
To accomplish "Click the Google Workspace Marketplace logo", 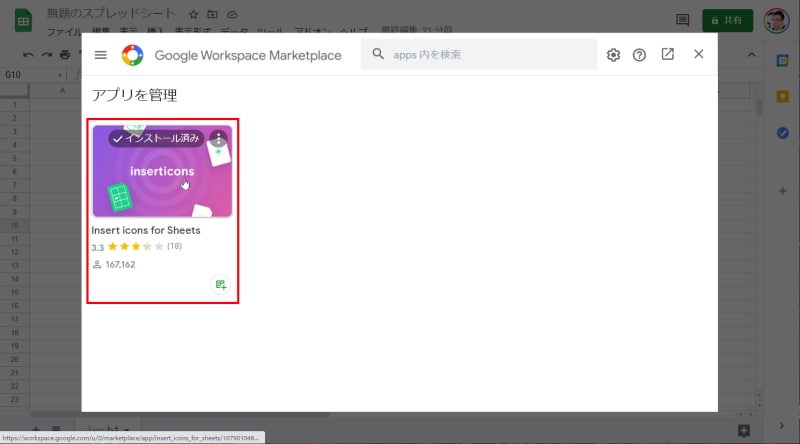I will [132, 55].
